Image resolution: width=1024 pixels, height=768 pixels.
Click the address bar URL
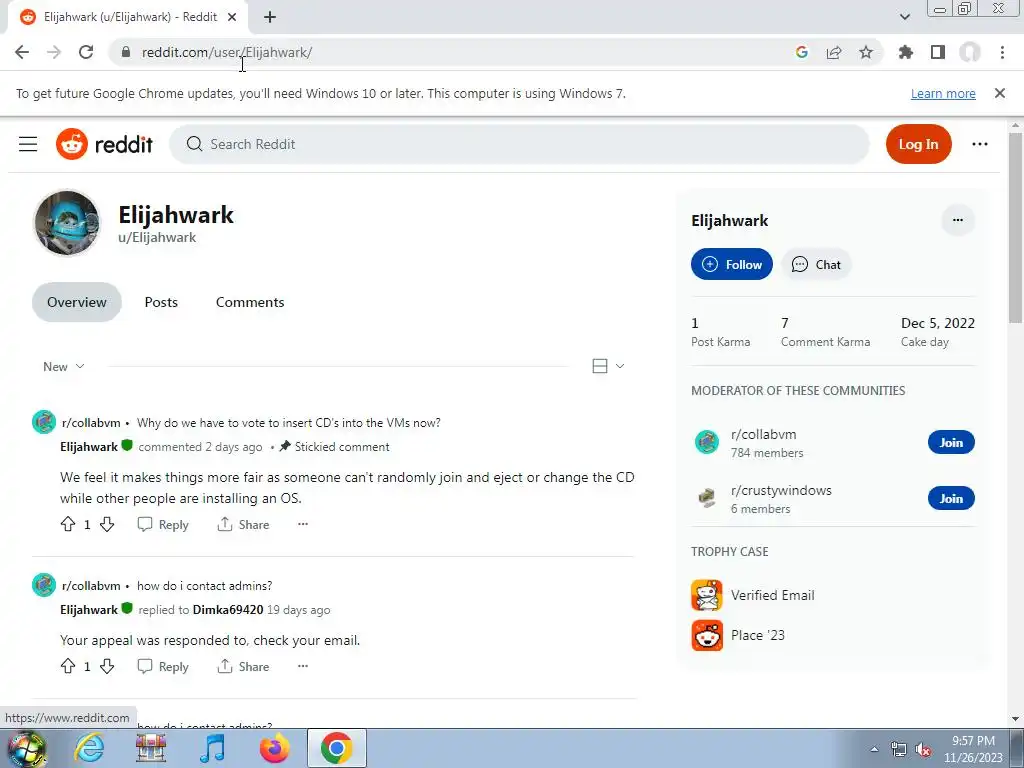pos(227,52)
